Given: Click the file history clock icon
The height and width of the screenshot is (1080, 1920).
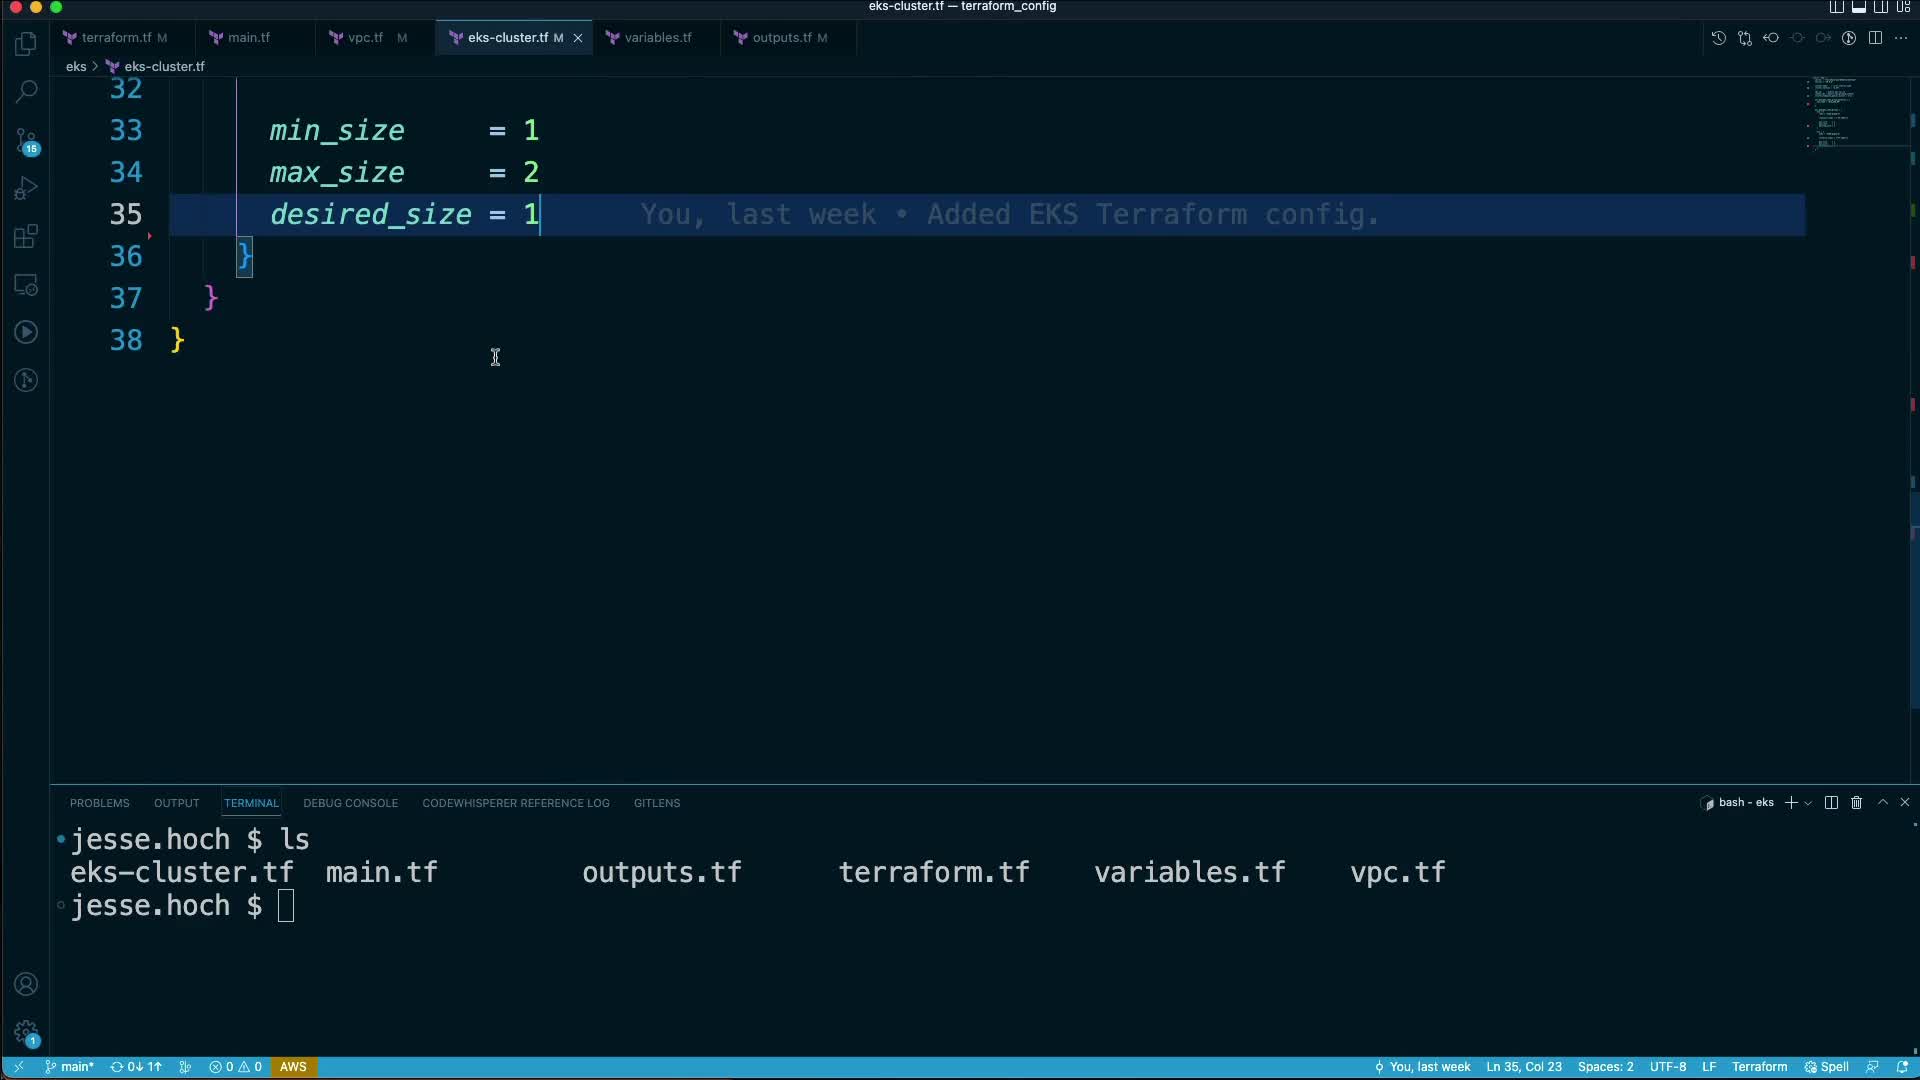Looking at the screenshot, I should pyautogui.click(x=1718, y=38).
